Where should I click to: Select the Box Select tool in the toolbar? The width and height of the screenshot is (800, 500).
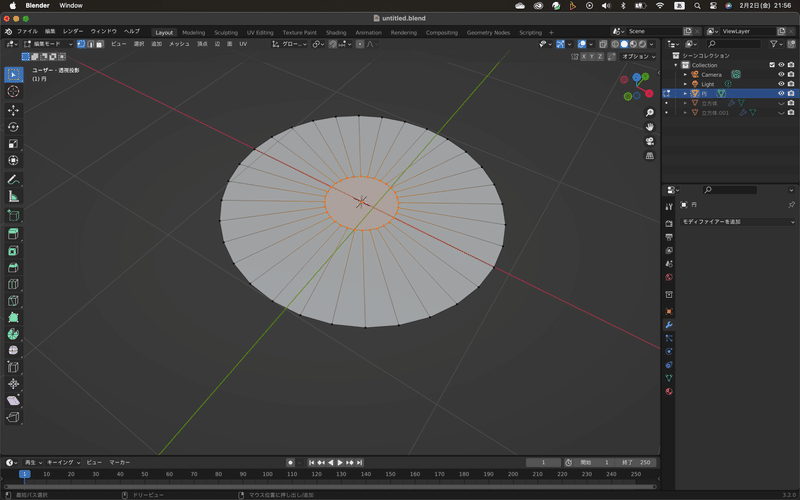tap(14, 74)
